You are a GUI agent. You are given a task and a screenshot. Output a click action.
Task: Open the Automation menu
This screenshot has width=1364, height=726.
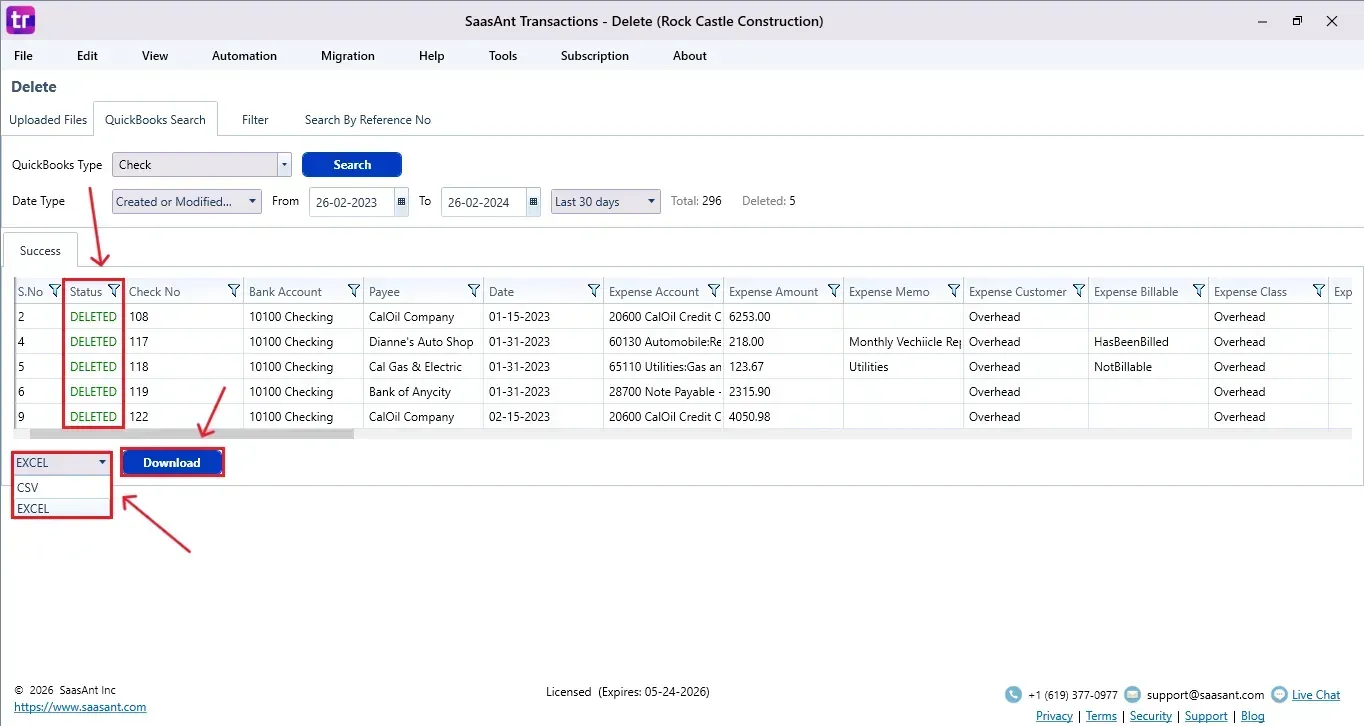244,56
